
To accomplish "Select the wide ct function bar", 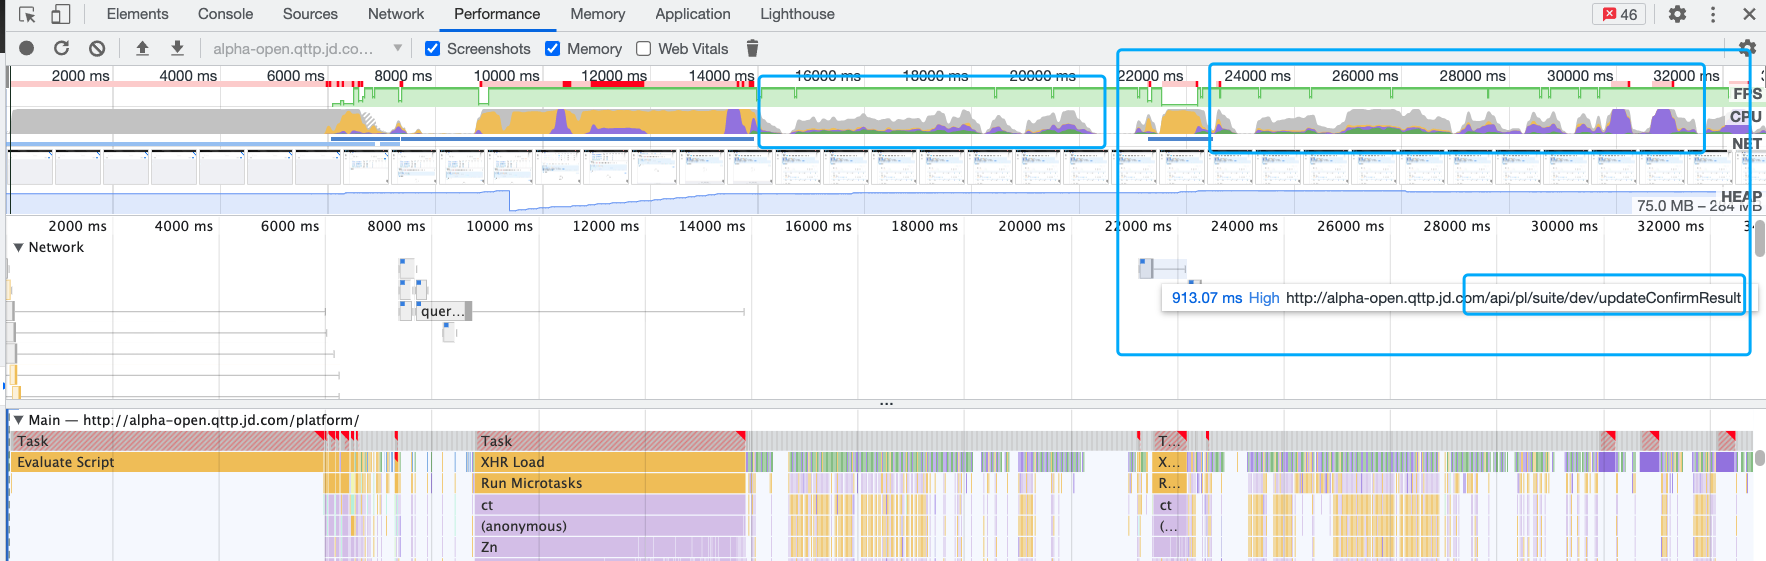I will pos(610,505).
